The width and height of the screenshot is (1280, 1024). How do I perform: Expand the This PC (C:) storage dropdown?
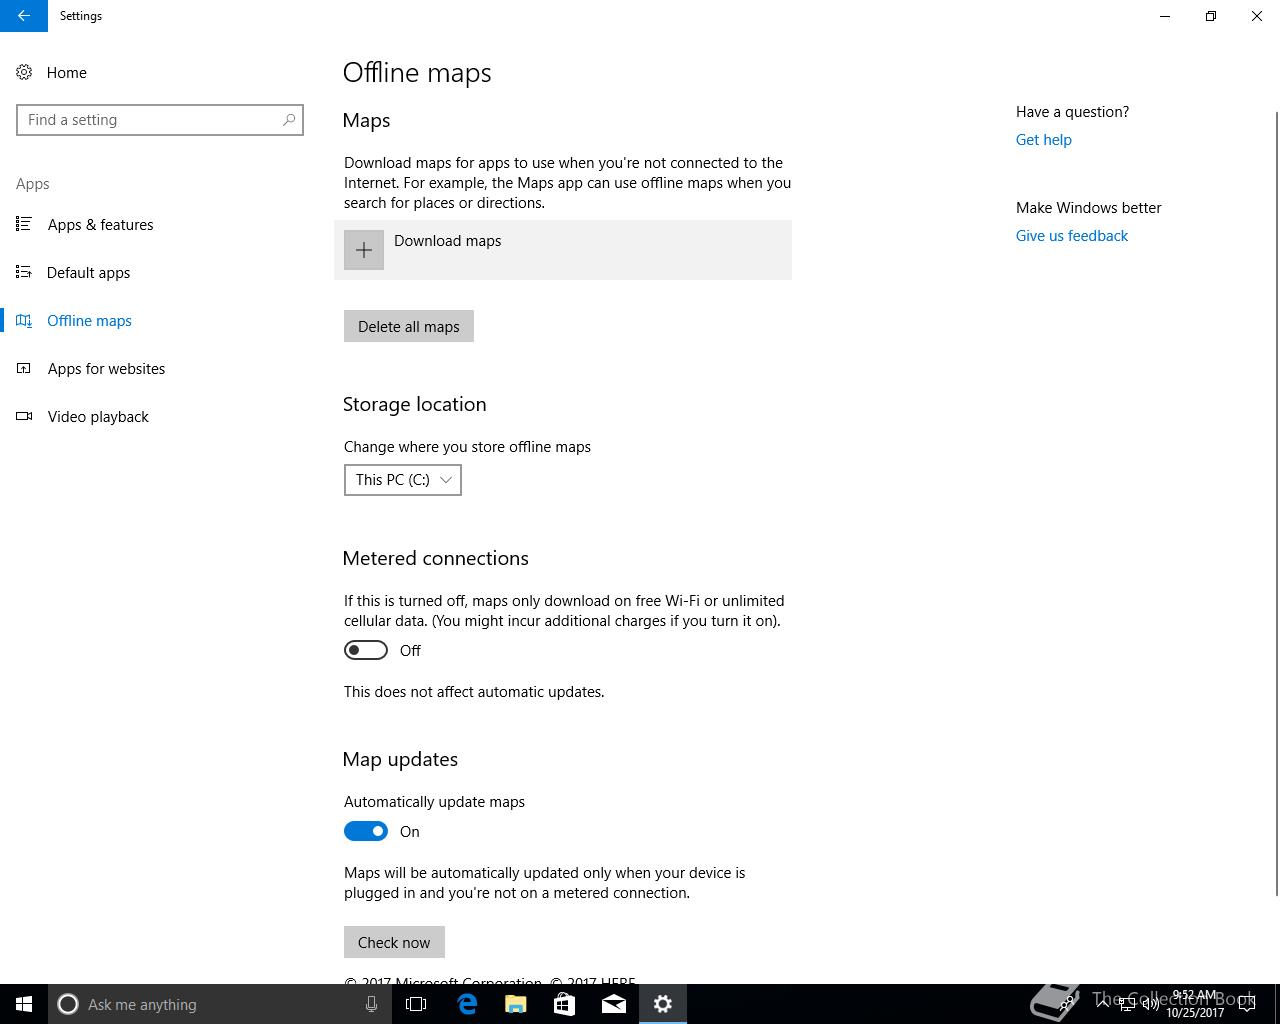click(403, 480)
